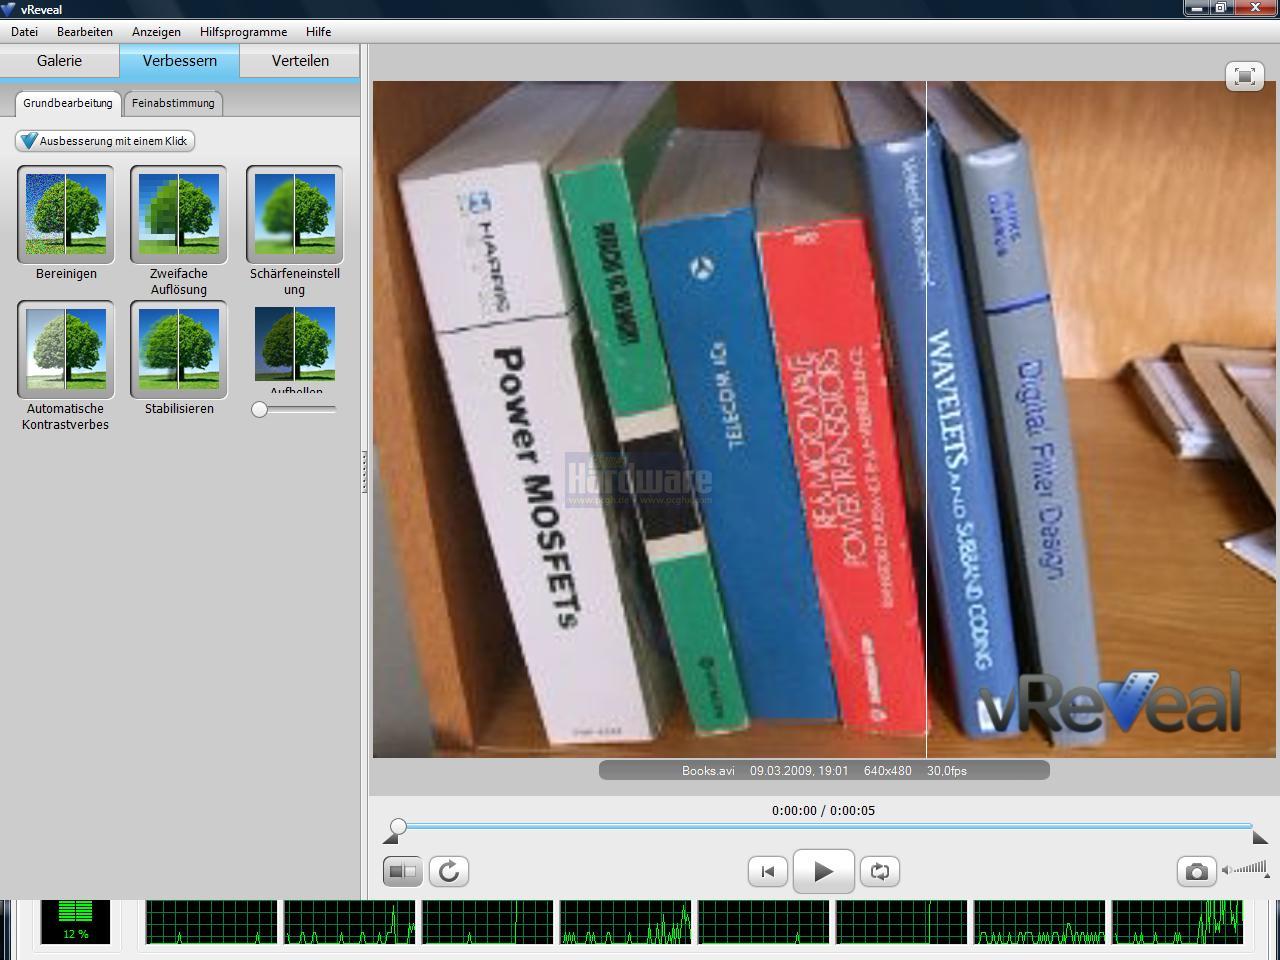
Task: Open the Anzeigen menu
Action: (x=156, y=32)
